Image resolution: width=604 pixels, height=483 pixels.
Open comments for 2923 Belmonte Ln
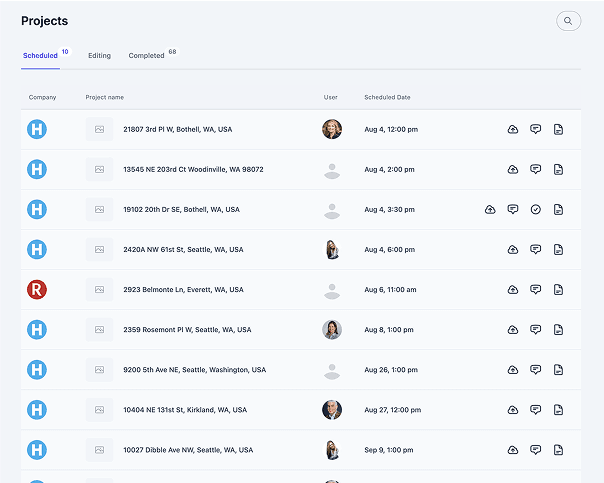(535, 290)
